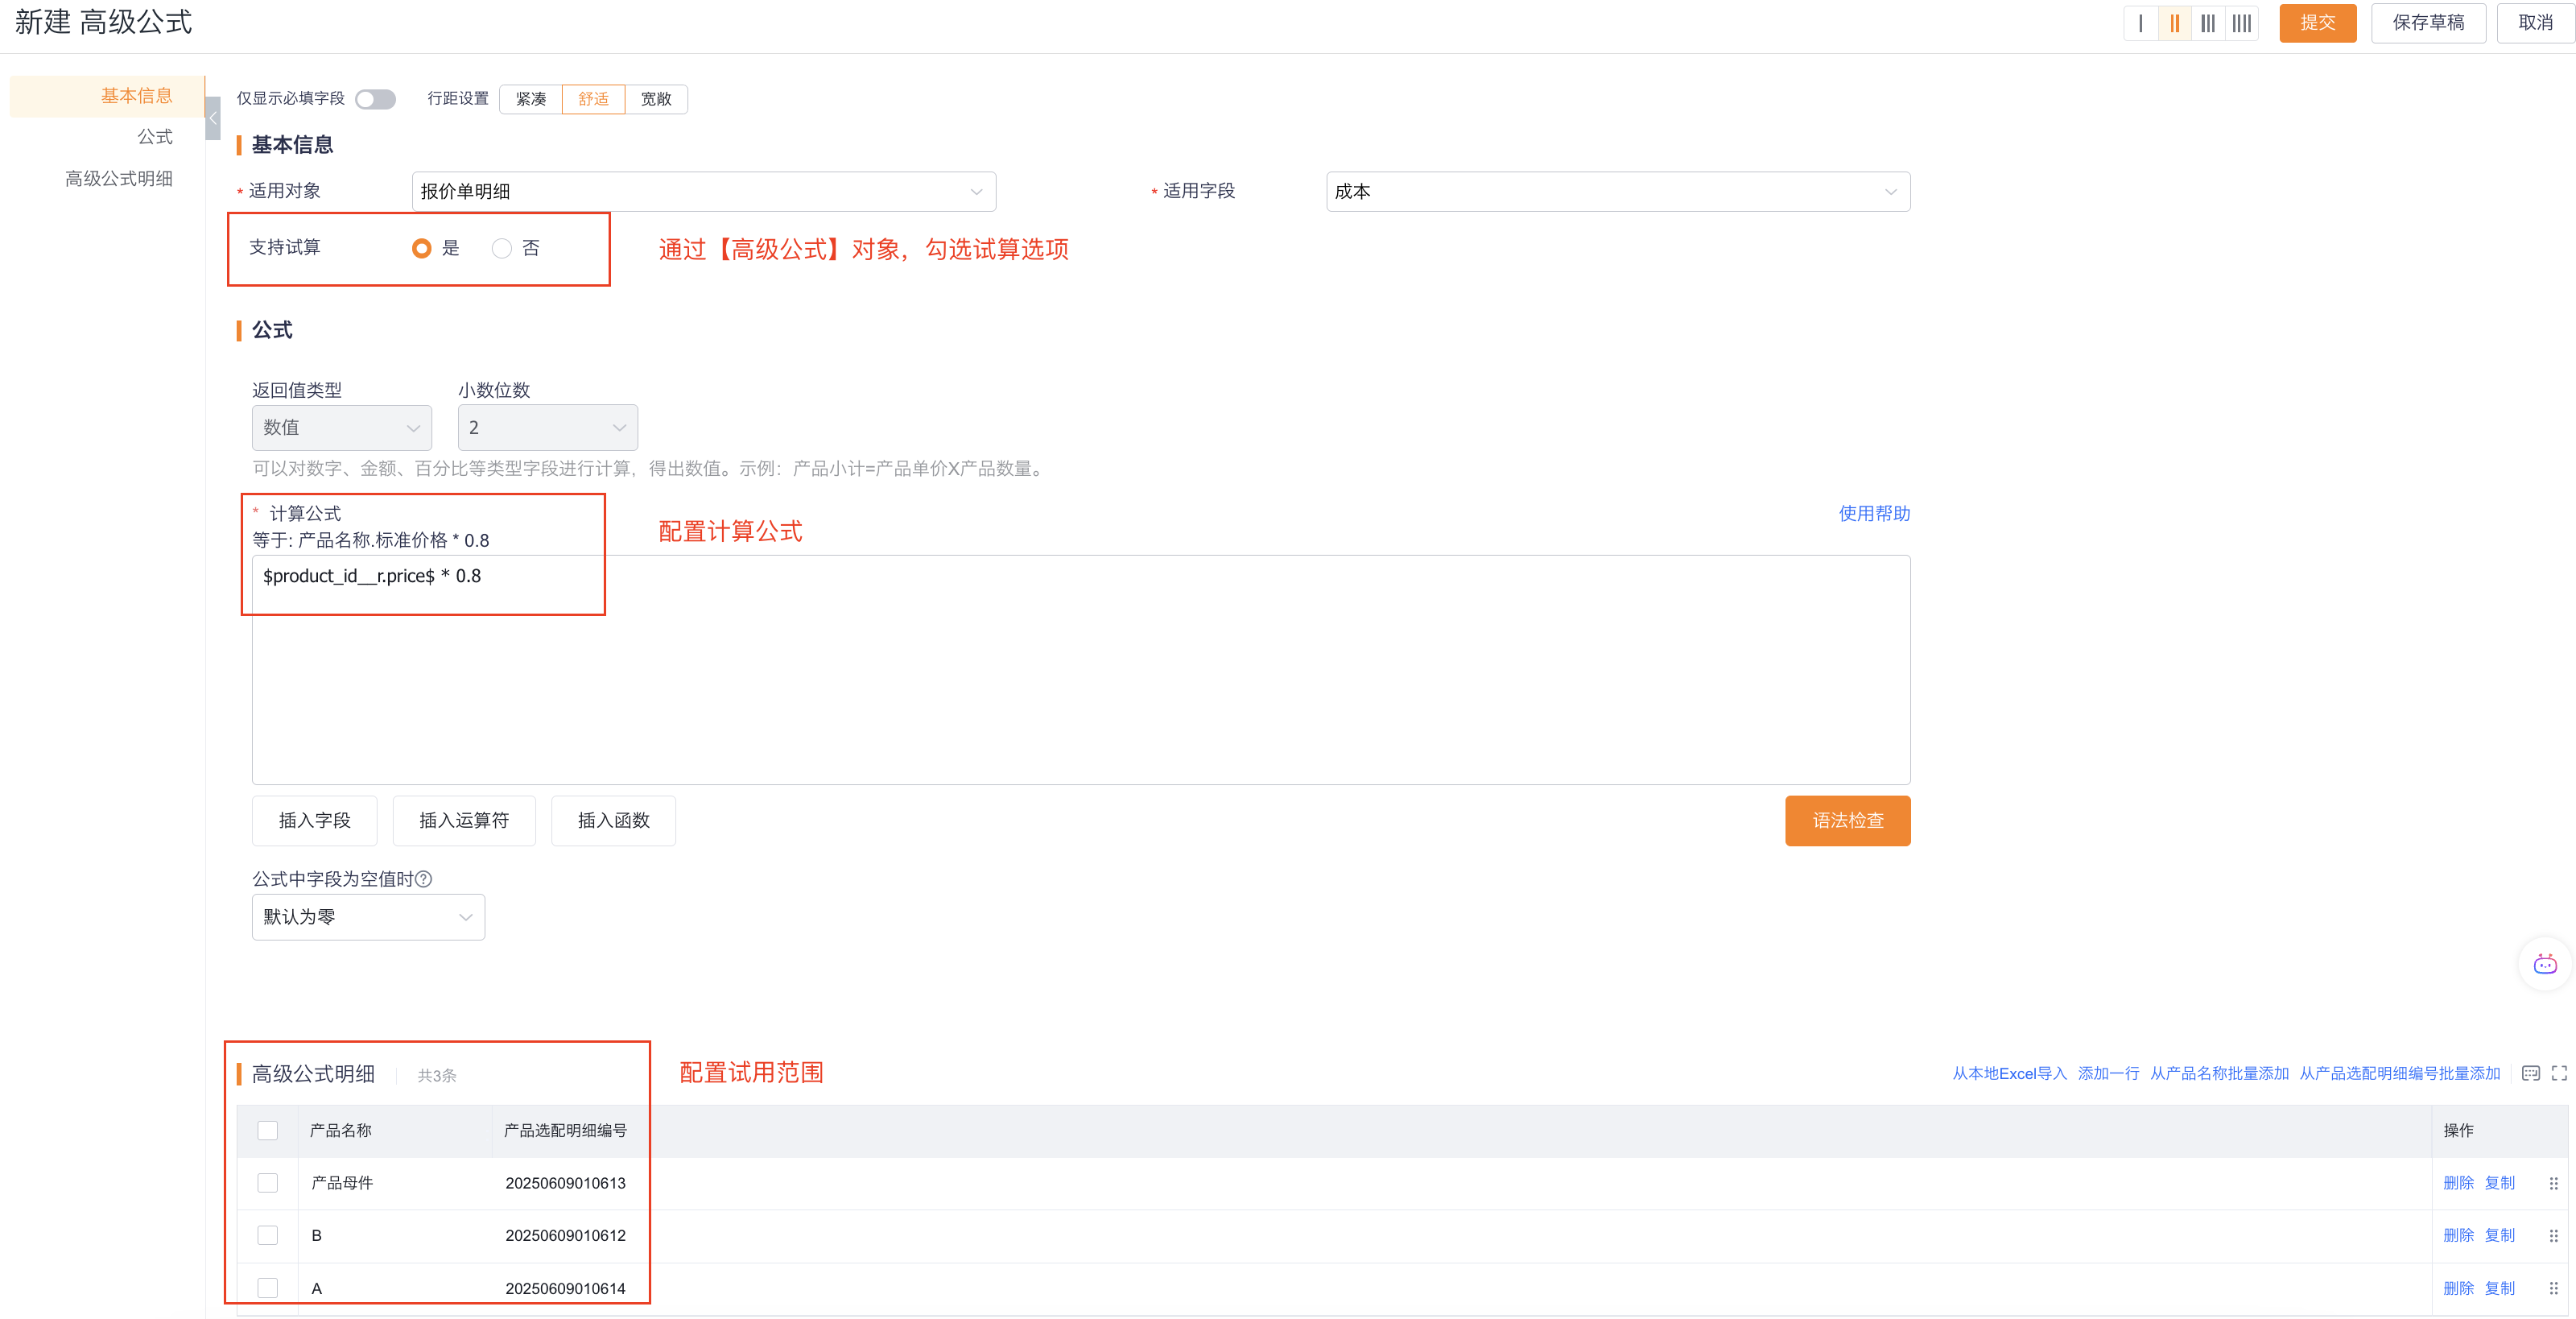
Task: Click 添加一行 link
Action: pos(2108,1073)
